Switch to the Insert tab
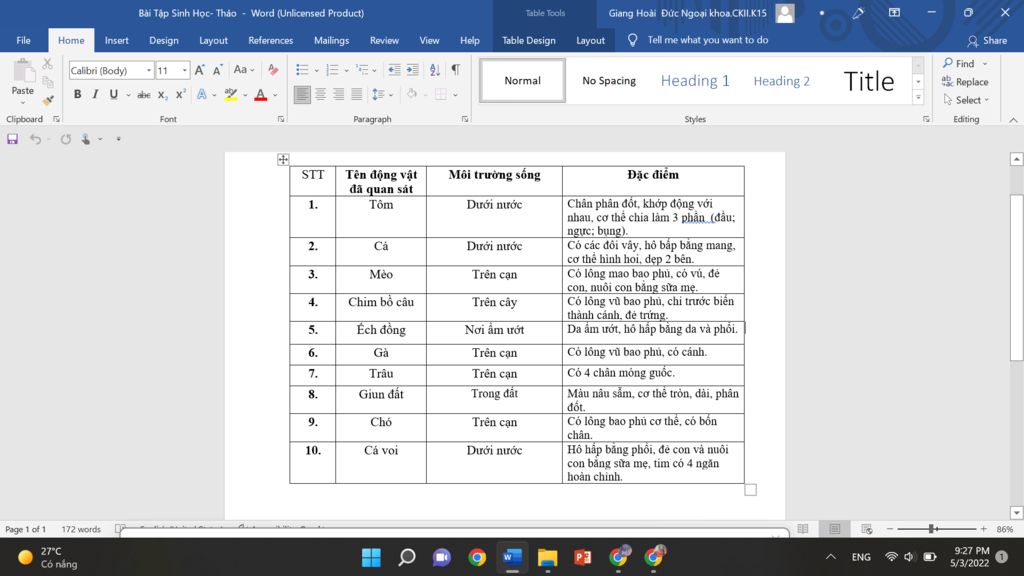Image resolution: width=1024 pixels, height=576 pixels. [x=116, y=40]
